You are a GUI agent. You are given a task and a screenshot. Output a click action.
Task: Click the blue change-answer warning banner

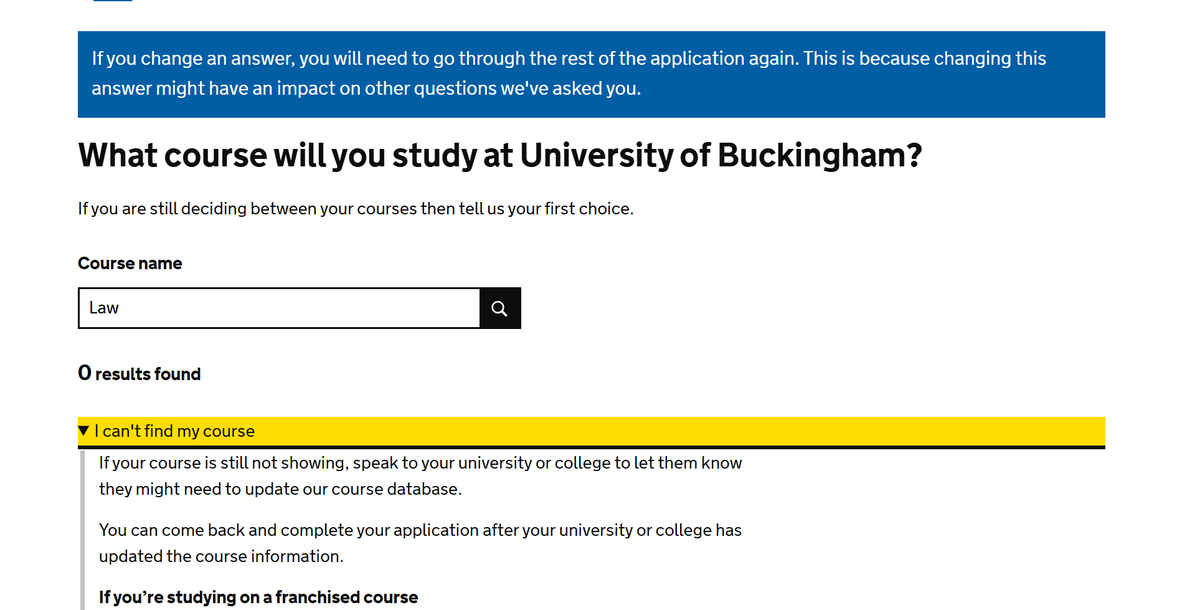(x=591, y=74)
